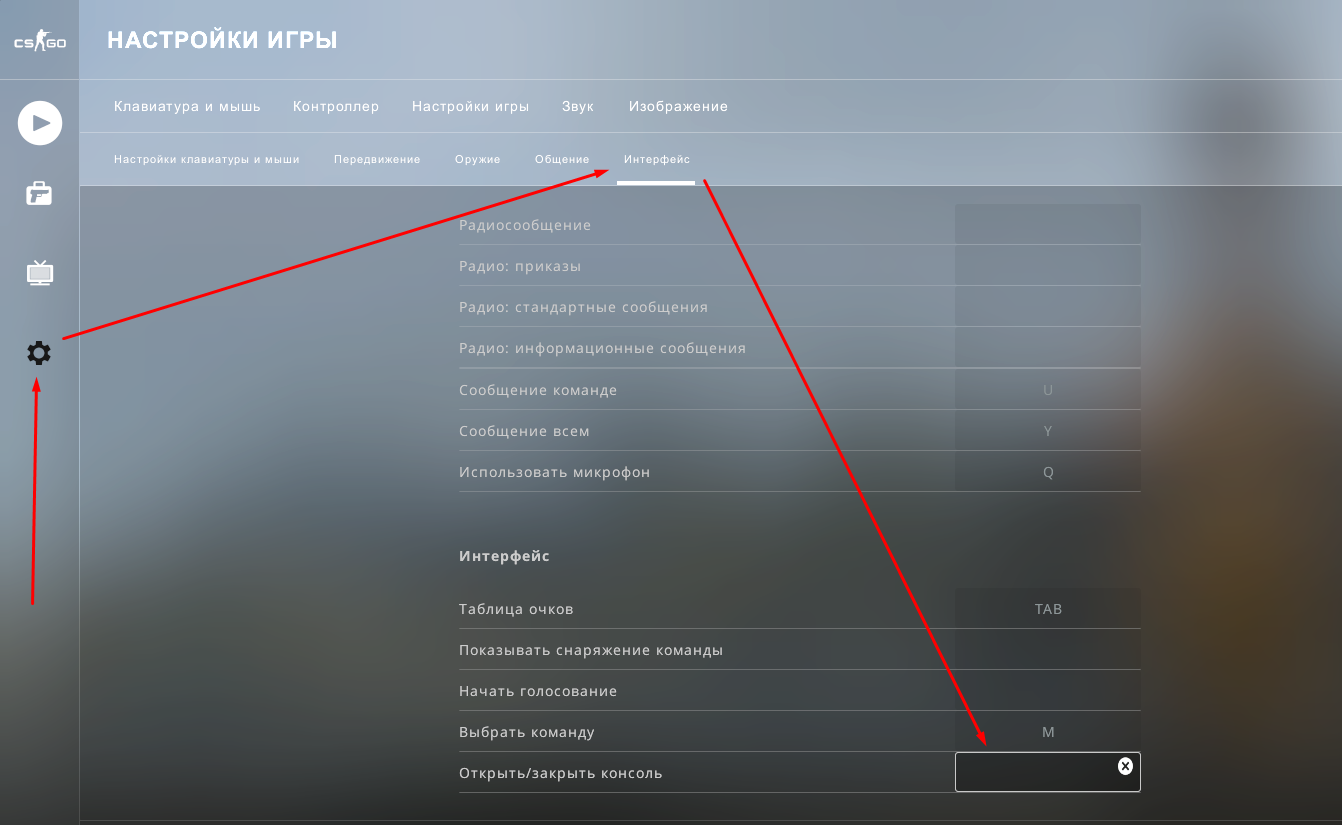1342x825 pixels.
Task: Open the Play menu button
Action: (40, 123)
